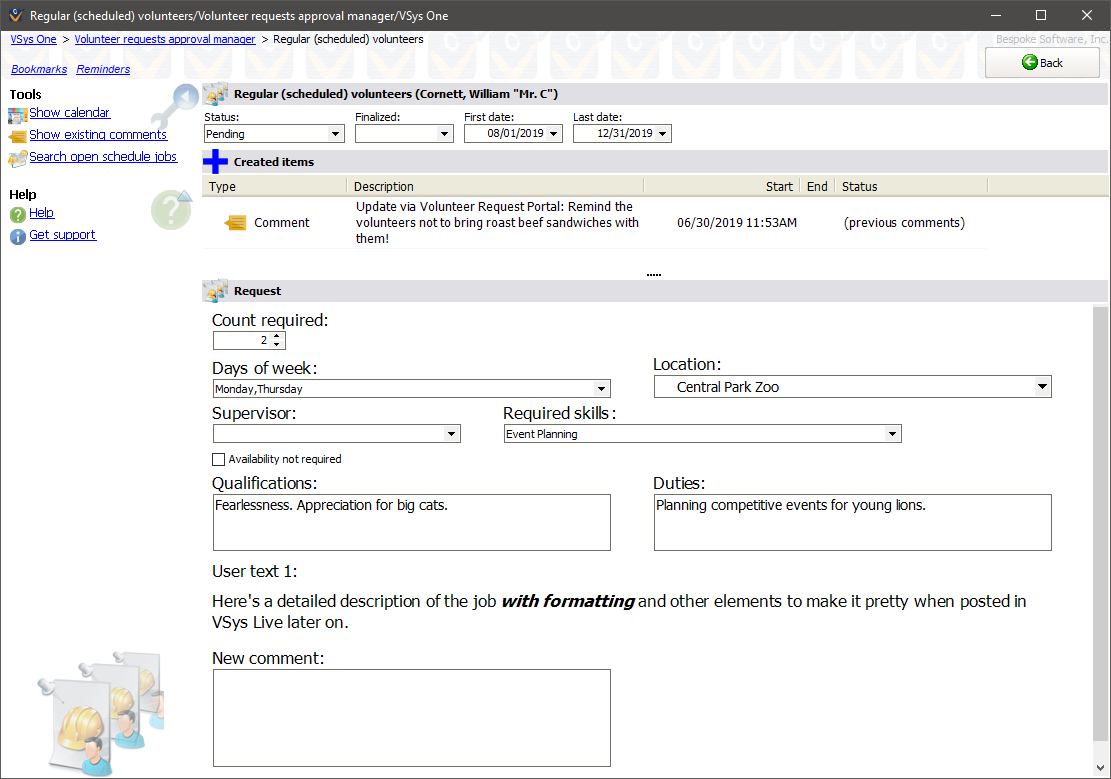The height and width of the screenshot is (779, 1111).
Task: Click the Show calendar icon
Action: coord(18,114)
